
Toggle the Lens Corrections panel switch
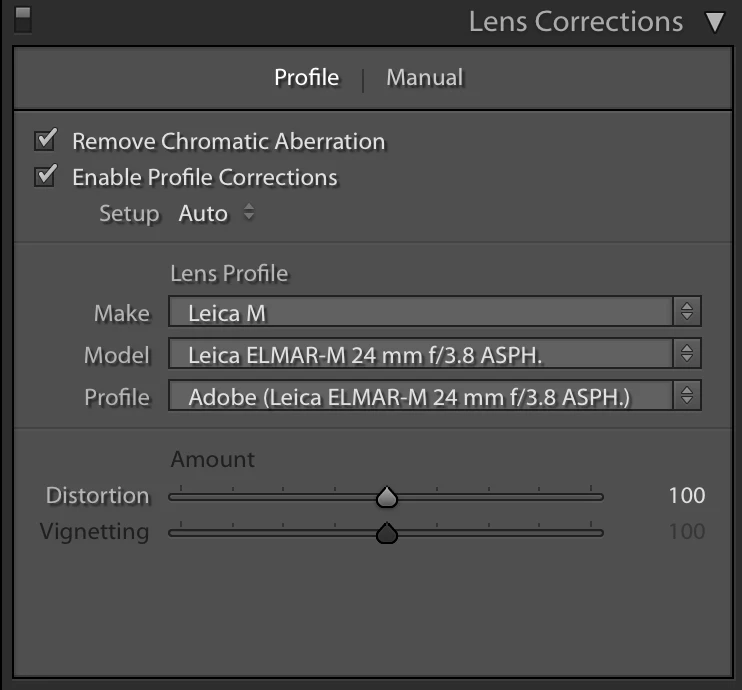[23, 20]
